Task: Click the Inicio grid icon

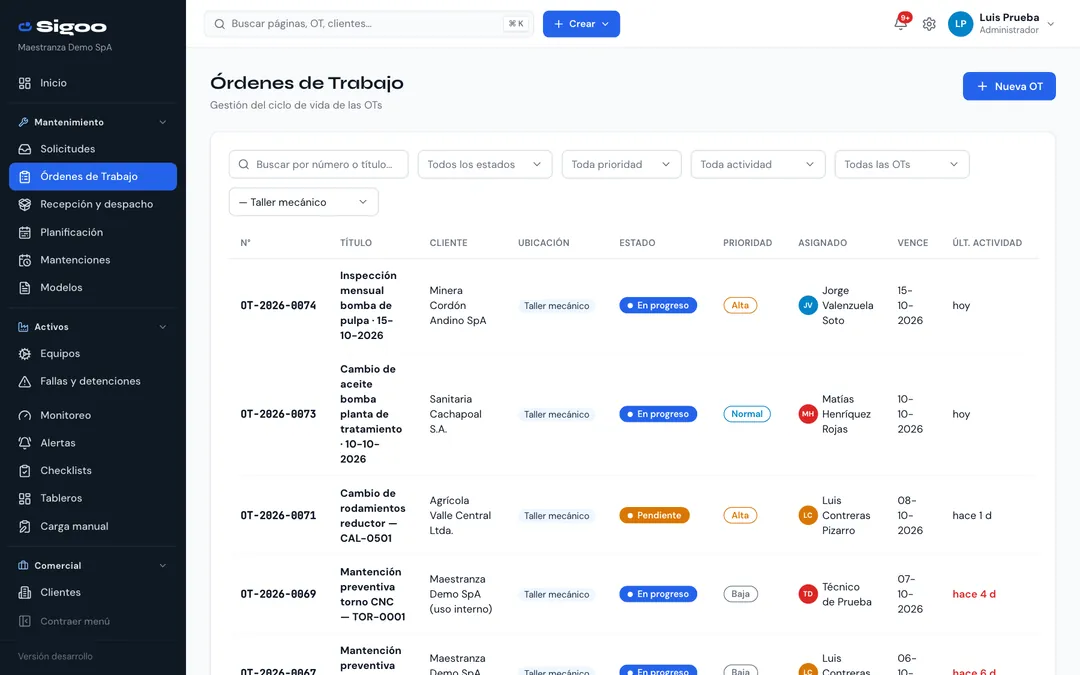Action: click(25, 83)
